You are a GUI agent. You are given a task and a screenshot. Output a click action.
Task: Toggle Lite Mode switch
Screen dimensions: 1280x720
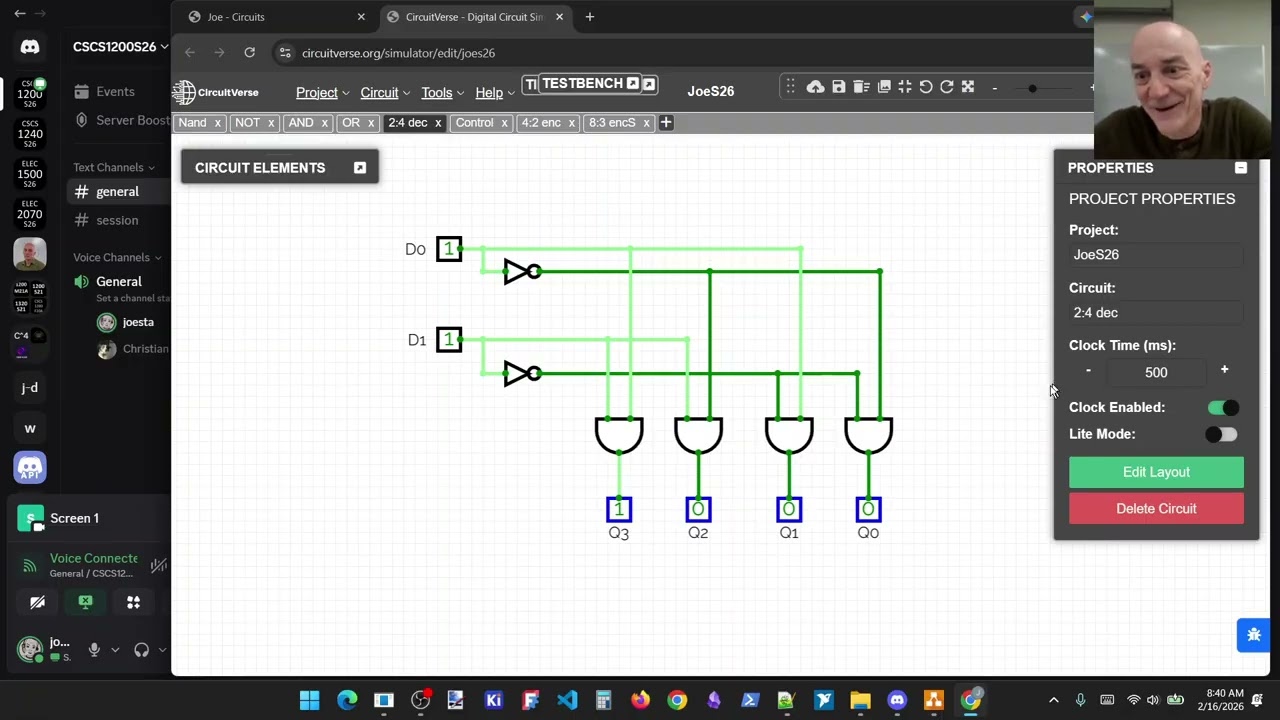(x=1221, y=434)
